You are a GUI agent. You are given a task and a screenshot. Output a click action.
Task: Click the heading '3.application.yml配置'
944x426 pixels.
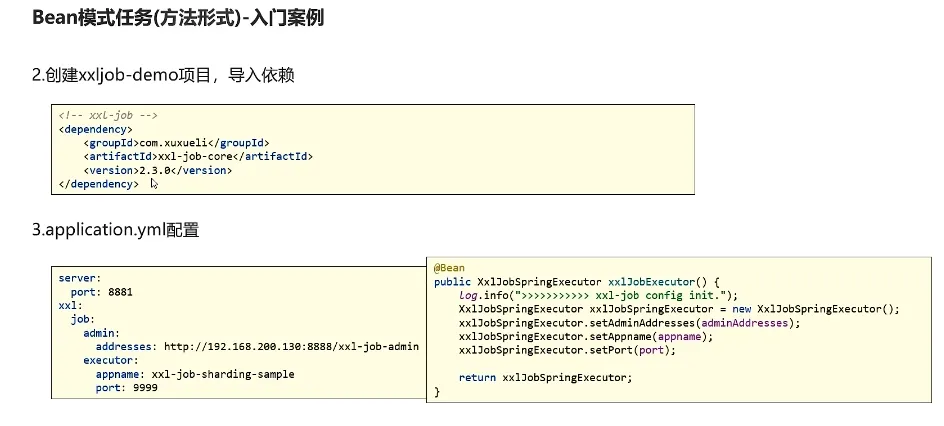[x=115, y=230]
